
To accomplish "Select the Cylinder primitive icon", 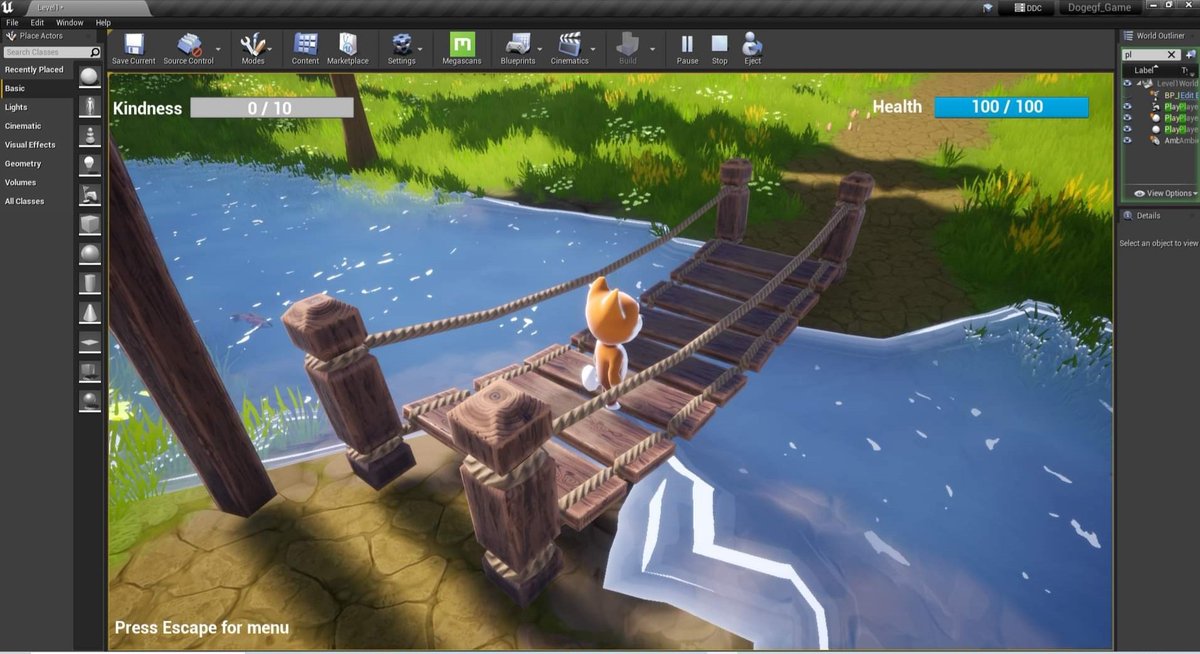I will (x=90, y=283).
